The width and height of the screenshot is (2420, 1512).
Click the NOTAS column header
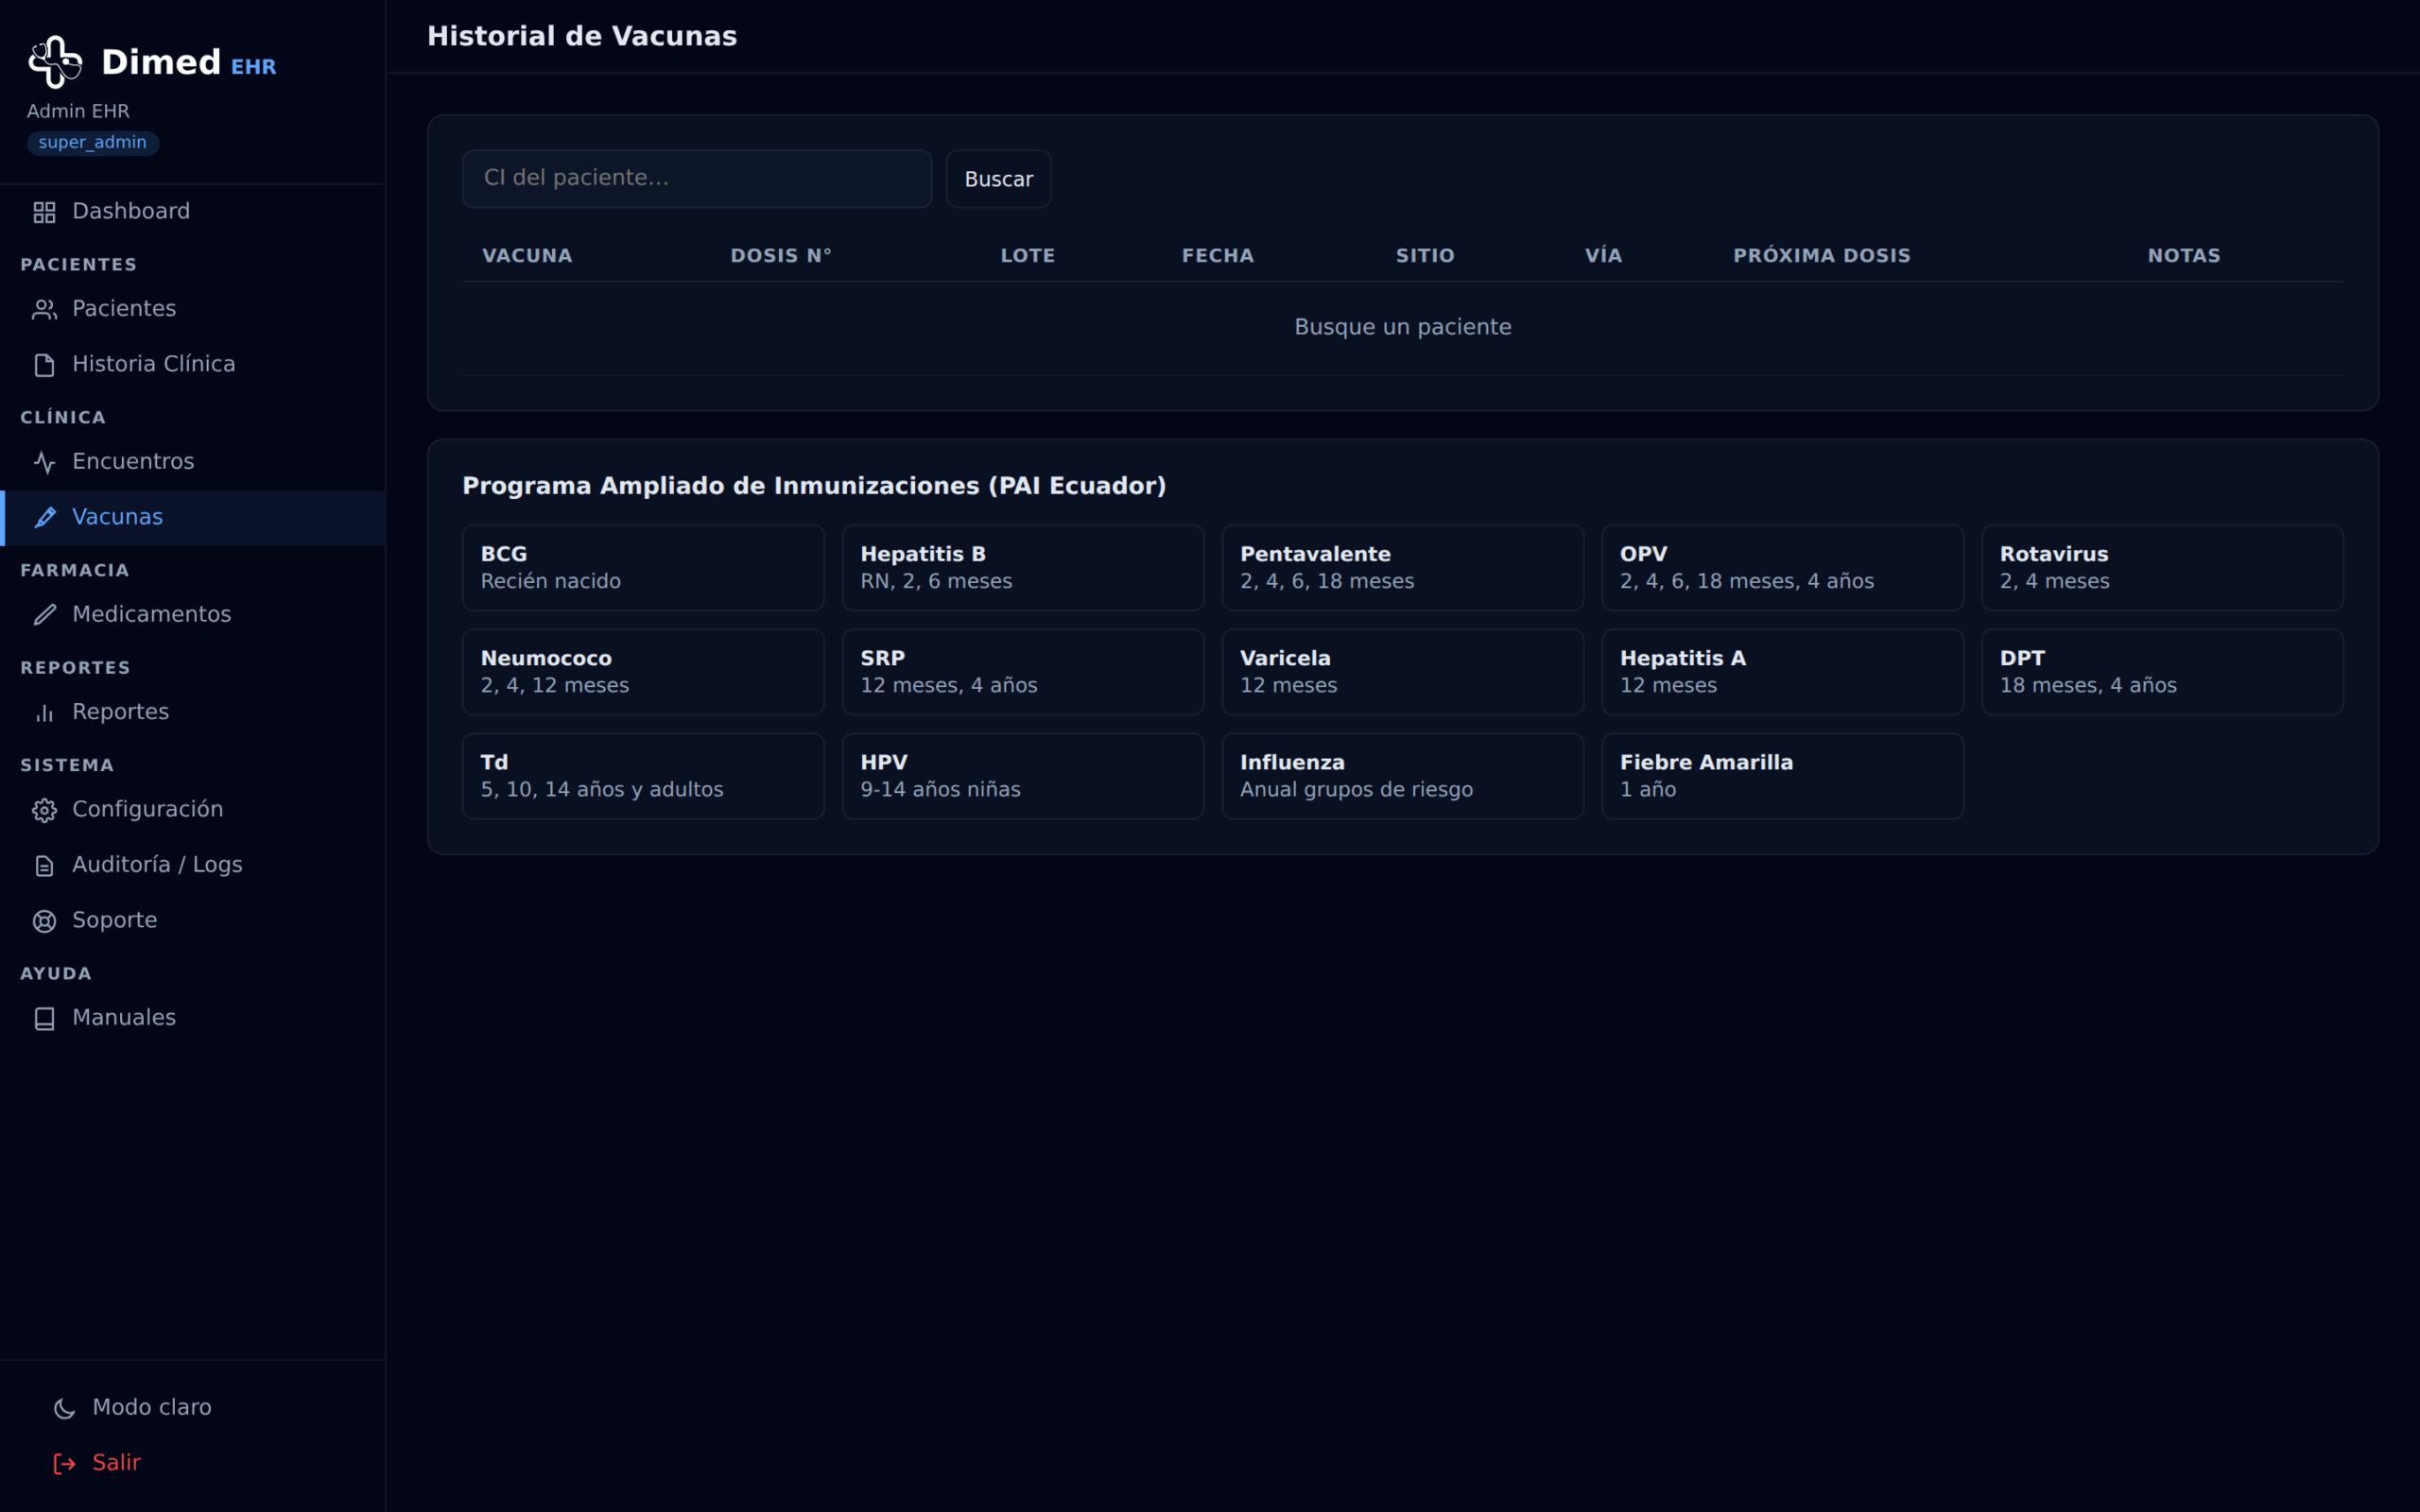[x=2183, y=256]
